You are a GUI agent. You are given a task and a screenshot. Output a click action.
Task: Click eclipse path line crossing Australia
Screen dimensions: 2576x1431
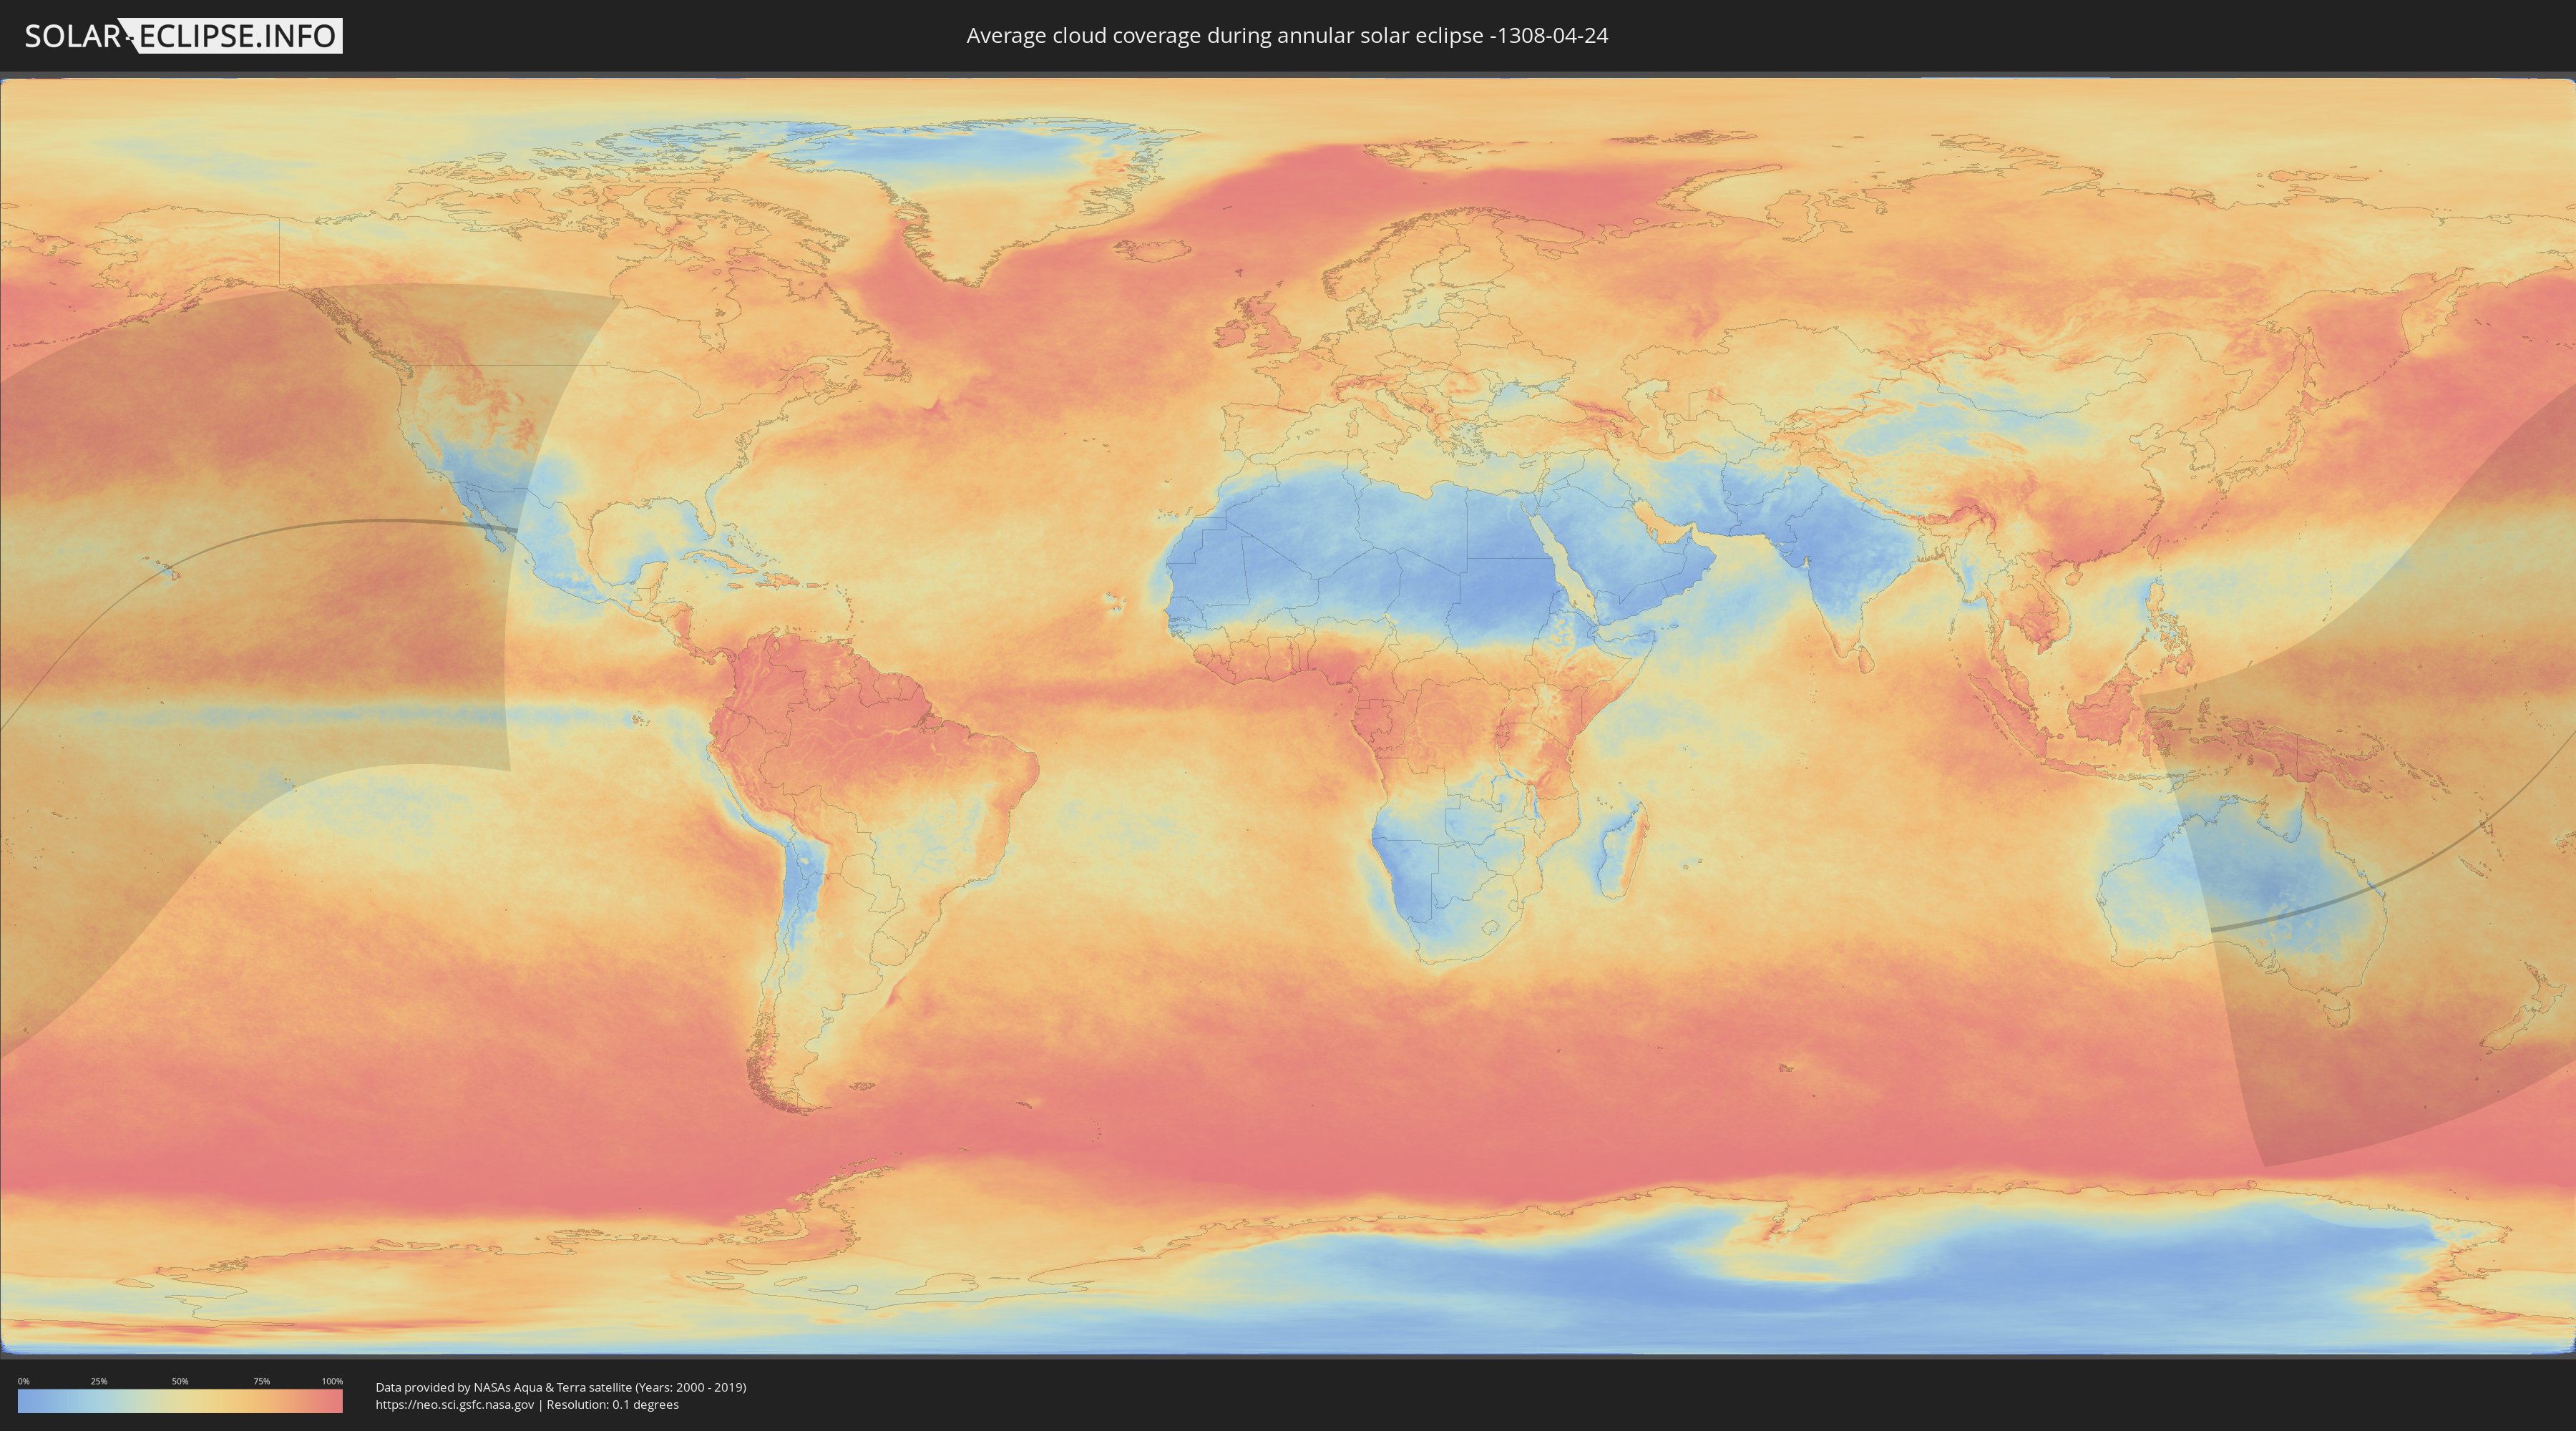coord(2300,912)
